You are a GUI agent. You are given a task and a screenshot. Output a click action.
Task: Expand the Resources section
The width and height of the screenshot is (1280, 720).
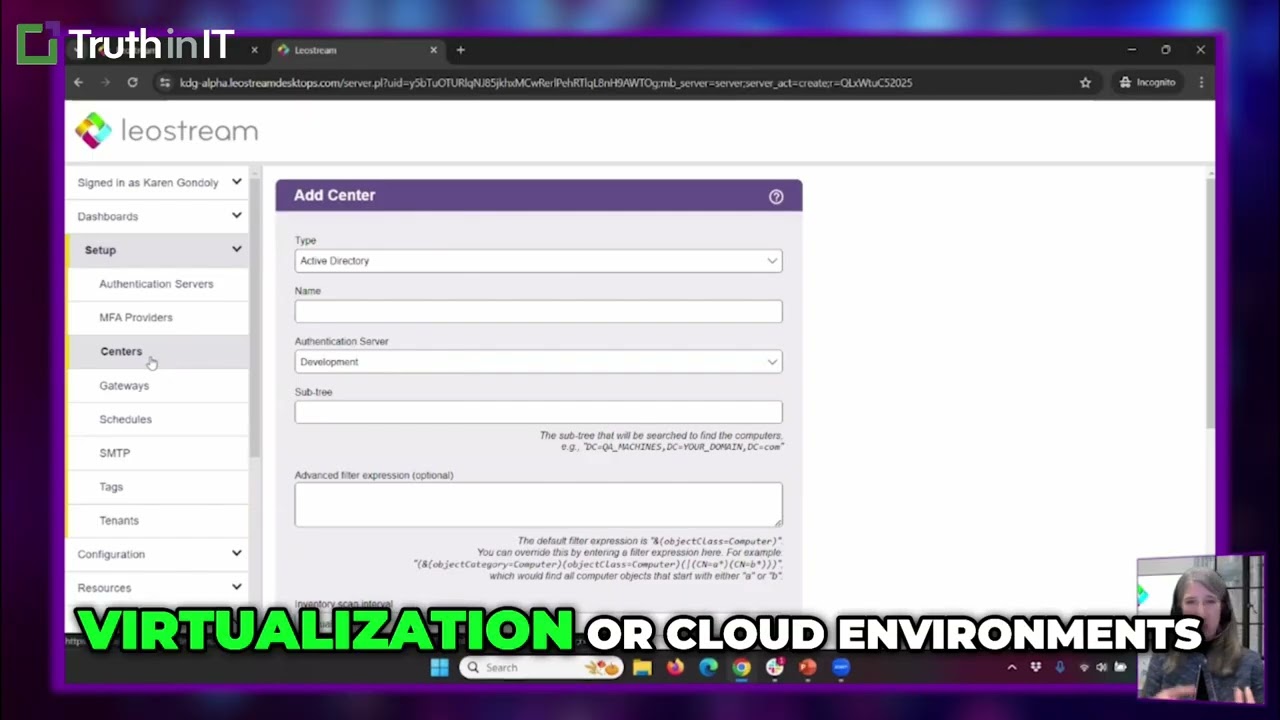click(x=159, y=588)
